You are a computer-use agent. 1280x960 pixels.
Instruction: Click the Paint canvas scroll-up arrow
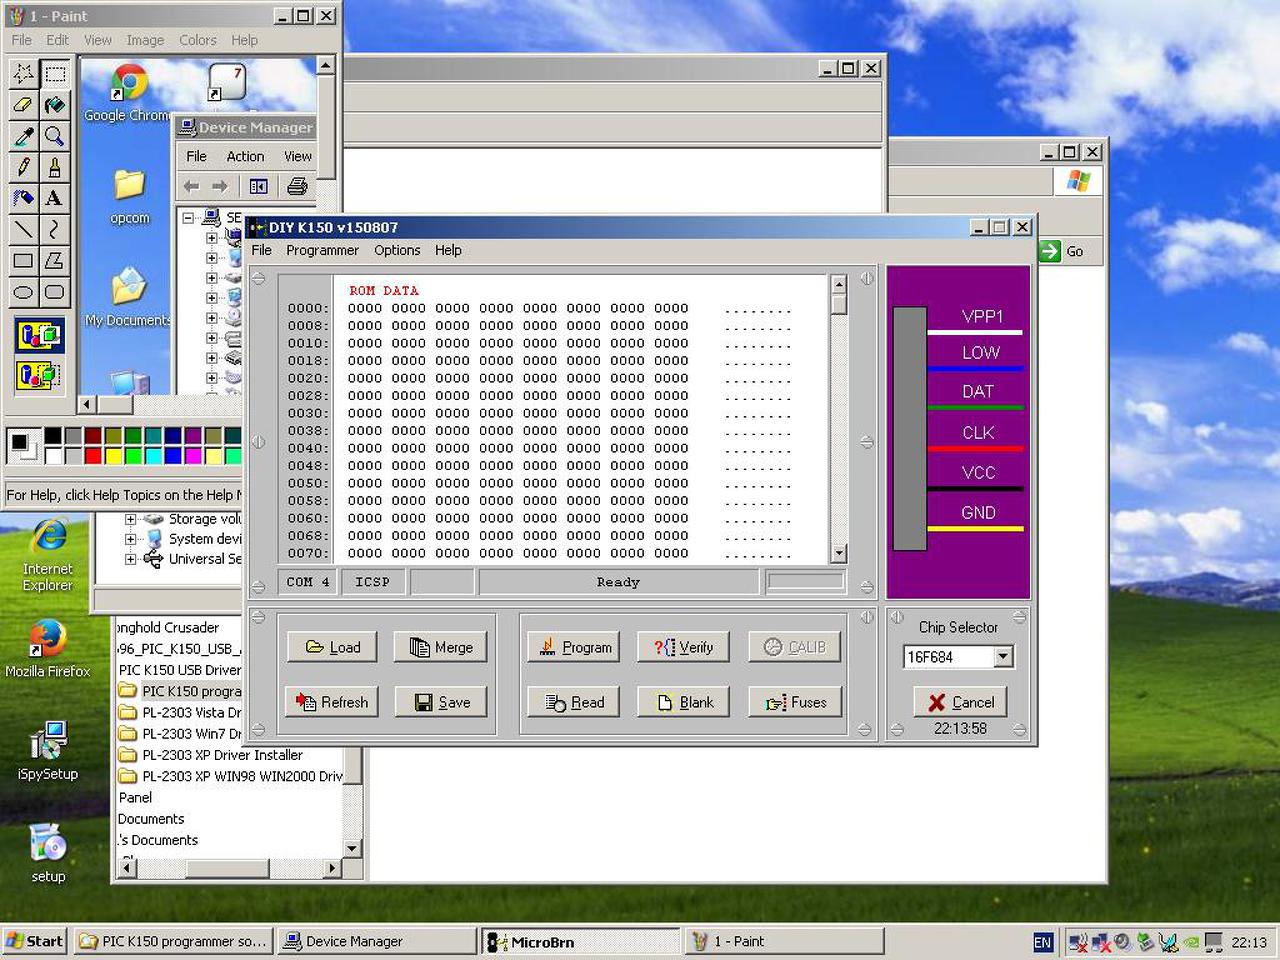click(326, 65)
